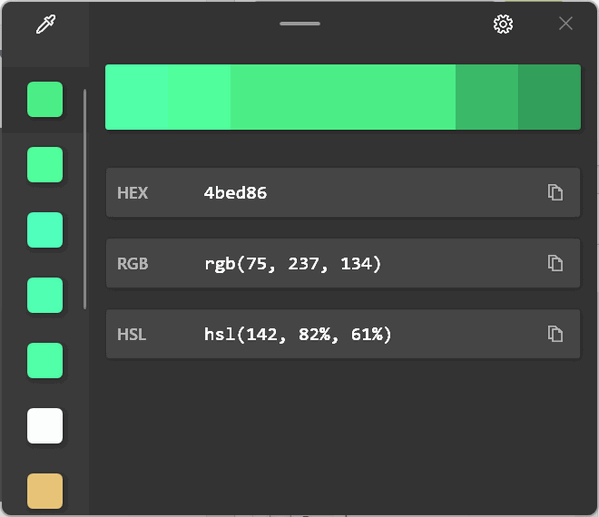This screenshot has height=517, width=599.
Task: Choose the lightest shade in the color bar
Action: pos(137,97)
